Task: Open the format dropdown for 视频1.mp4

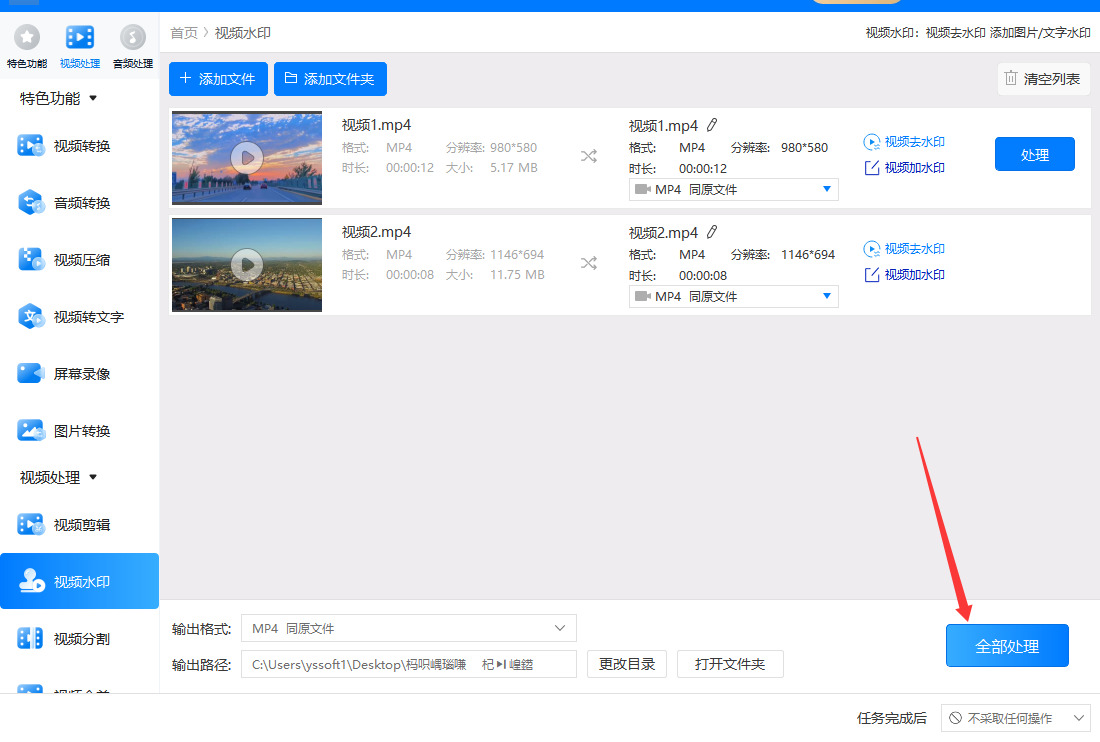Action: 734,189
